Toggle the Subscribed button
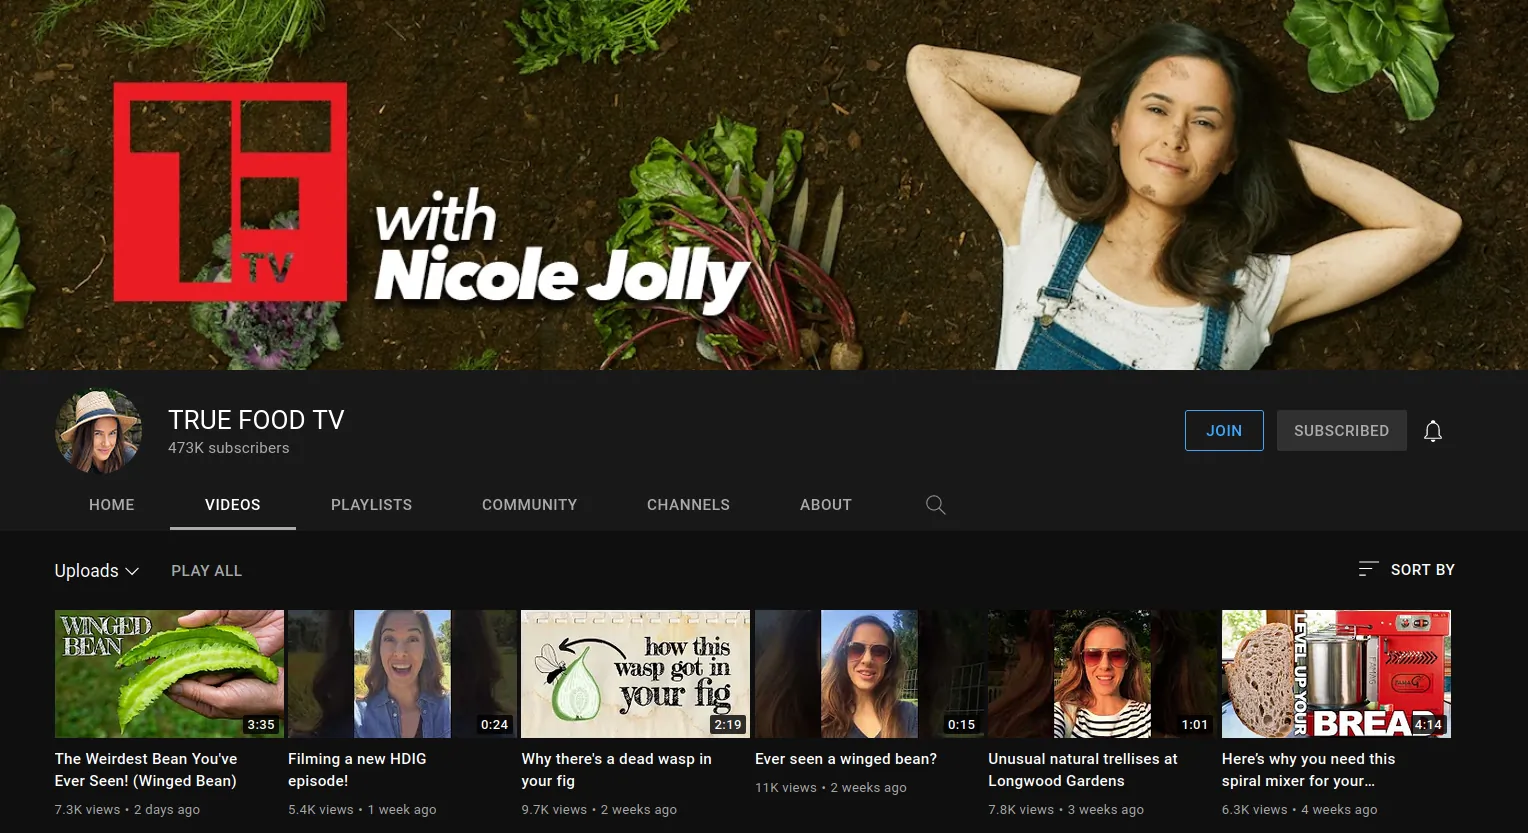Screen dimensions: 1528x833 coord(1341,431)
